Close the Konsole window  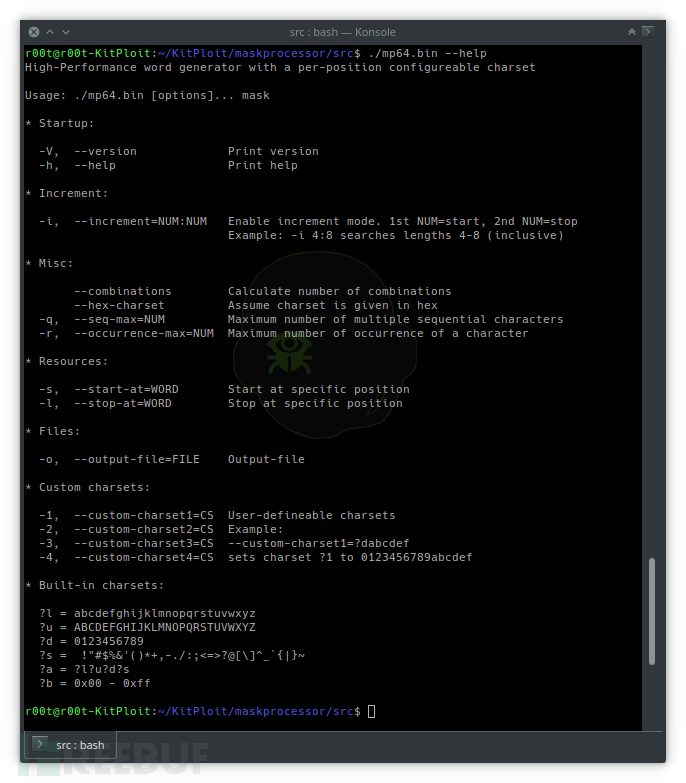click(x=34, y=32)
